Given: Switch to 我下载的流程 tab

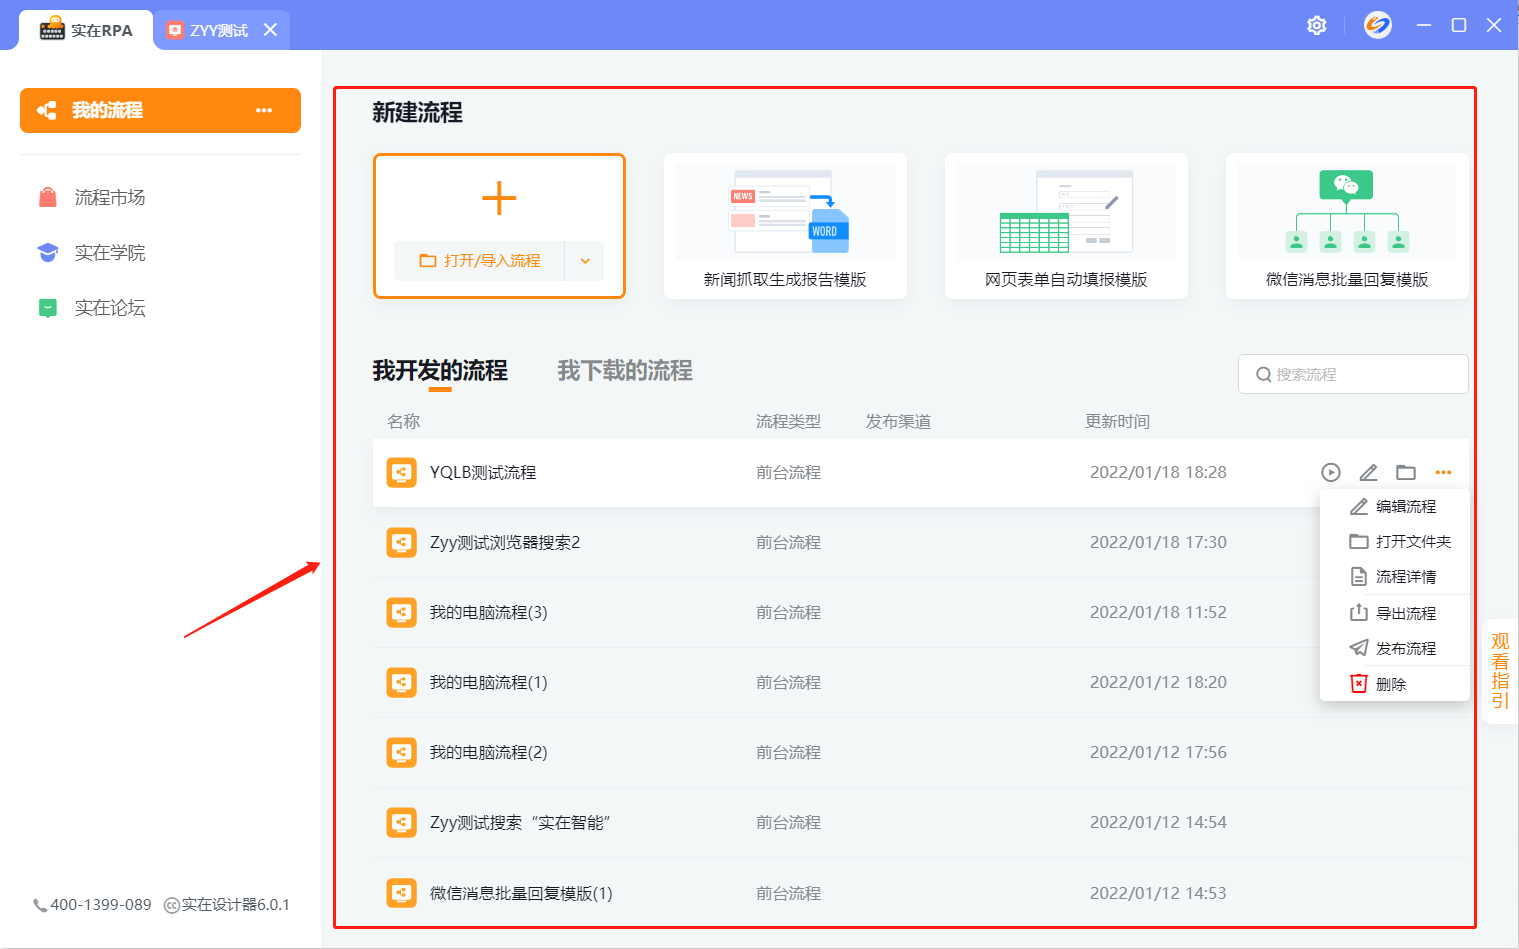Looking at the screenshot, I should [625, 371].
